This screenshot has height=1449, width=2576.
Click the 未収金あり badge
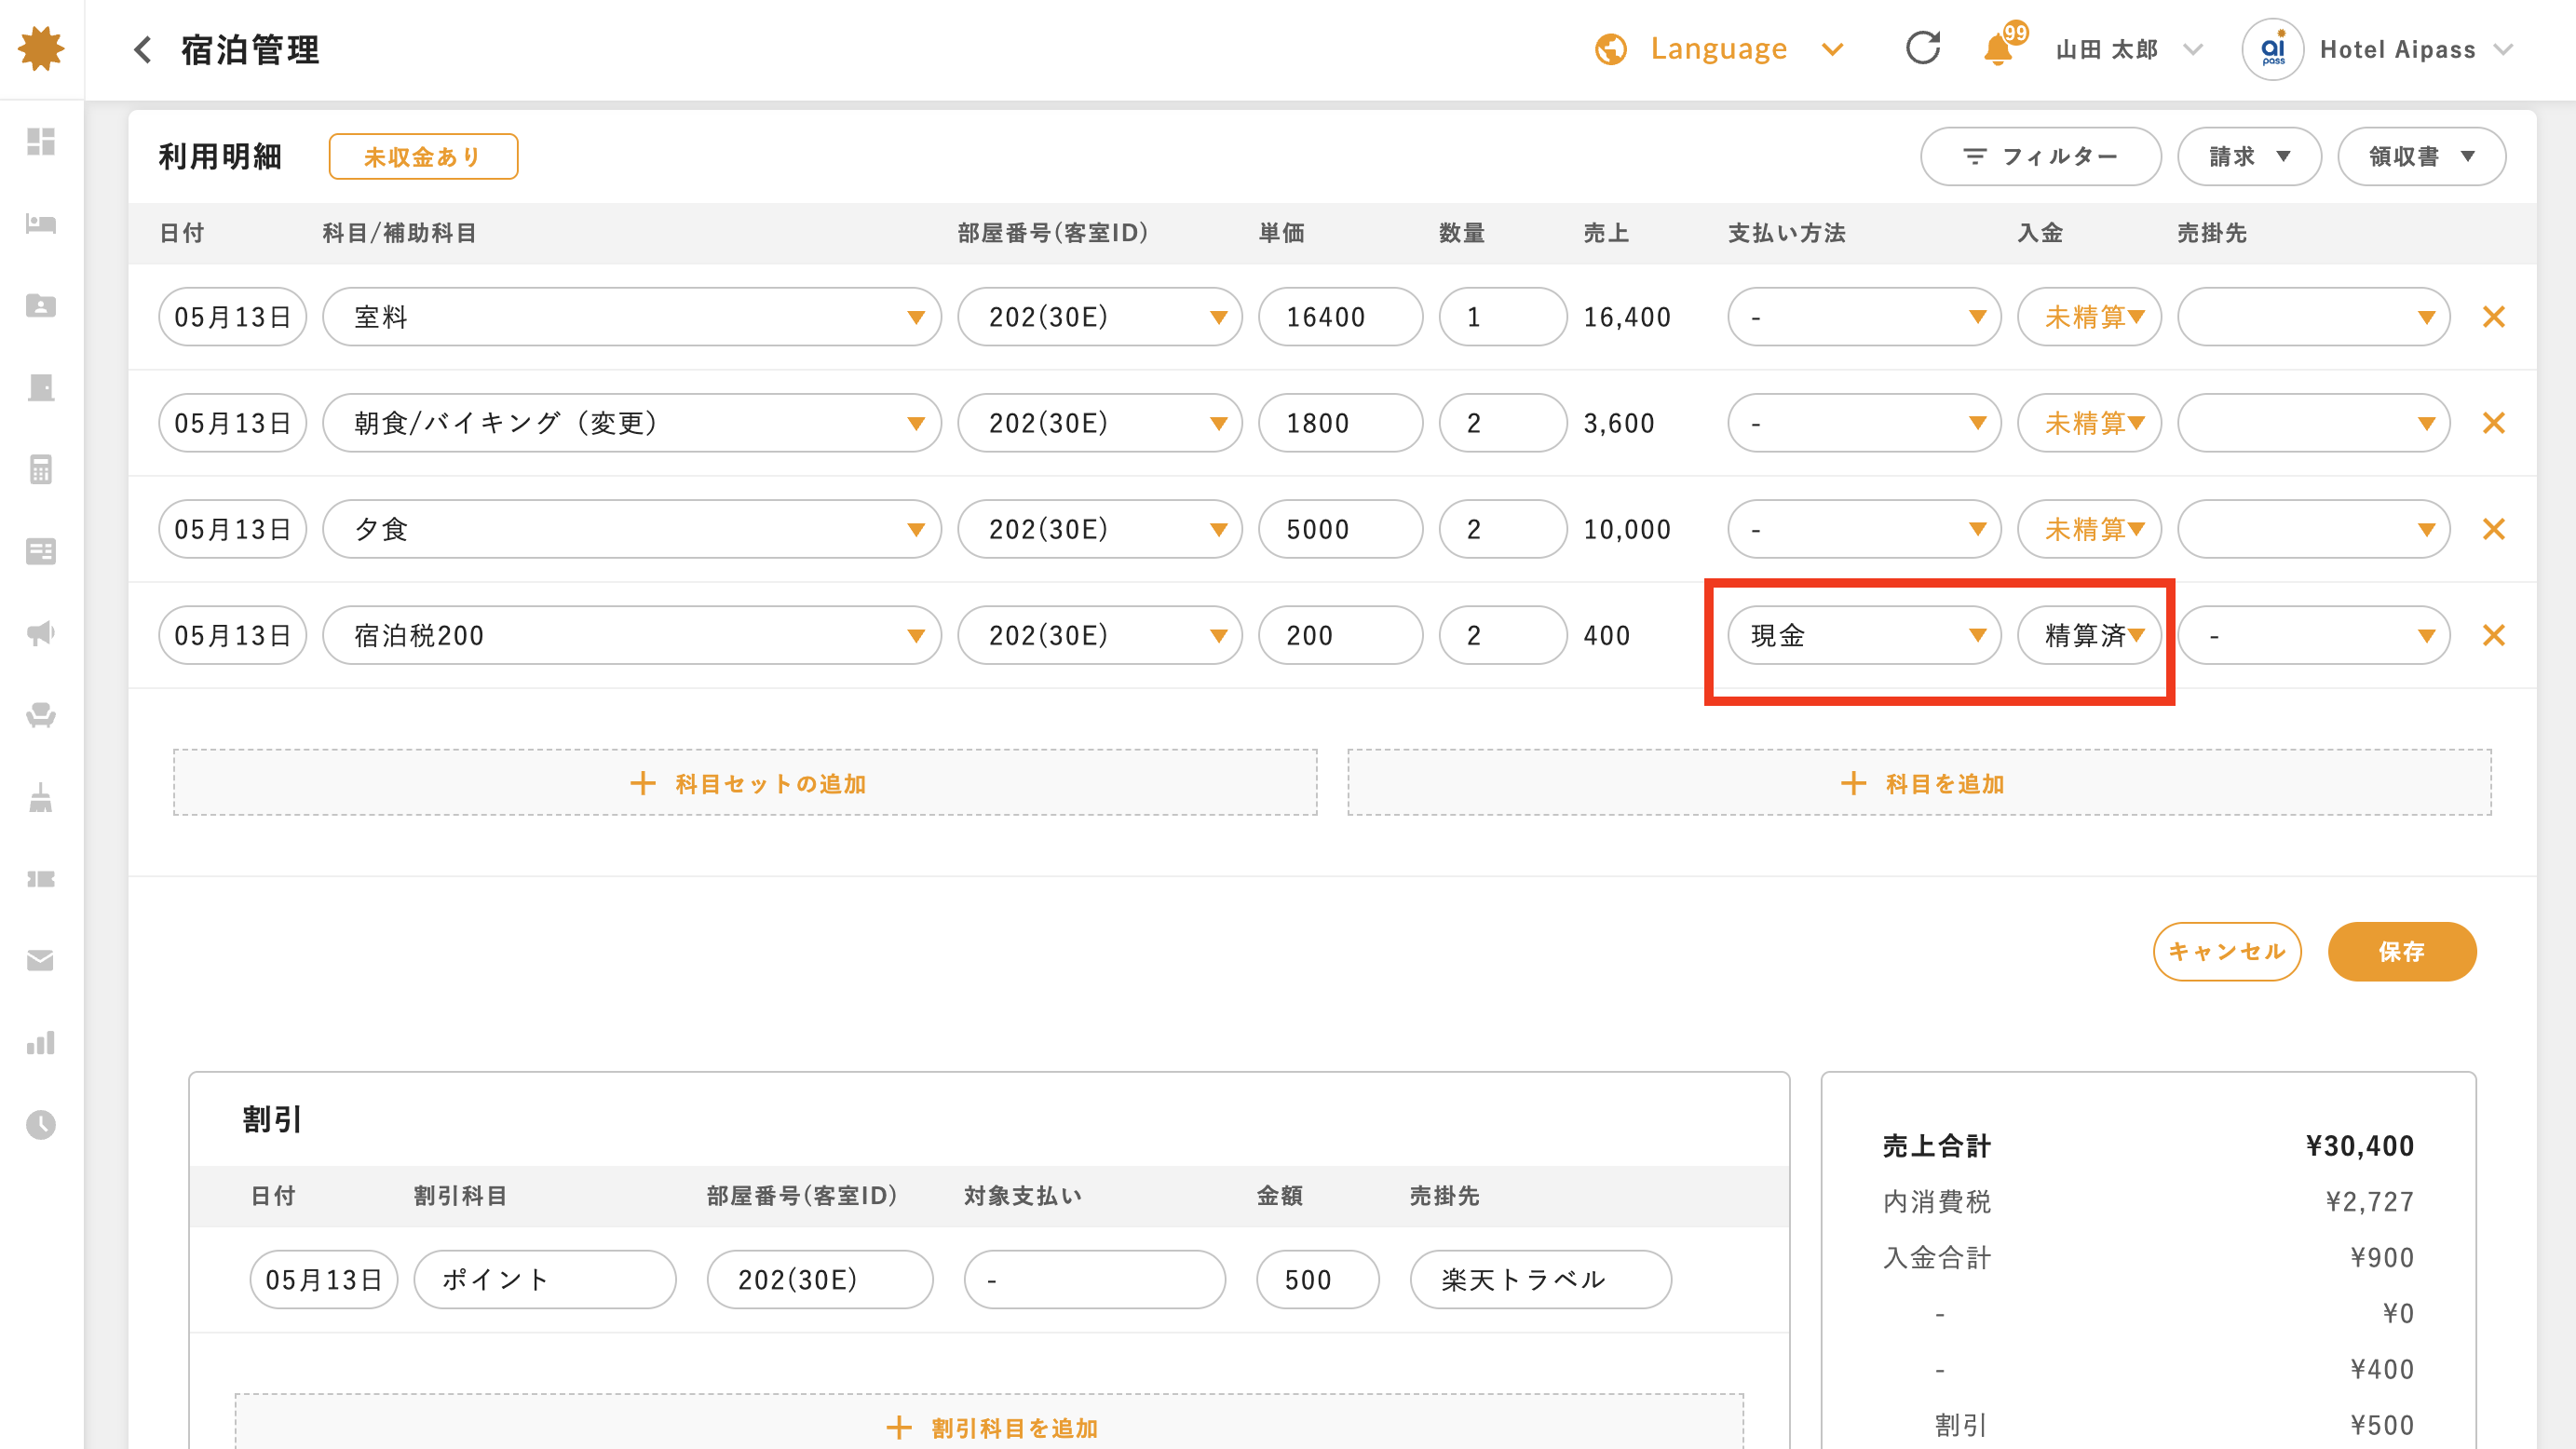coord(423,157)
